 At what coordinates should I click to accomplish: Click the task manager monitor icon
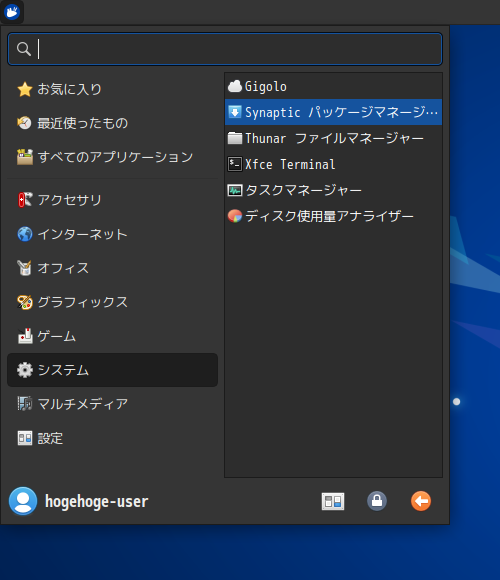coord(235,190)
